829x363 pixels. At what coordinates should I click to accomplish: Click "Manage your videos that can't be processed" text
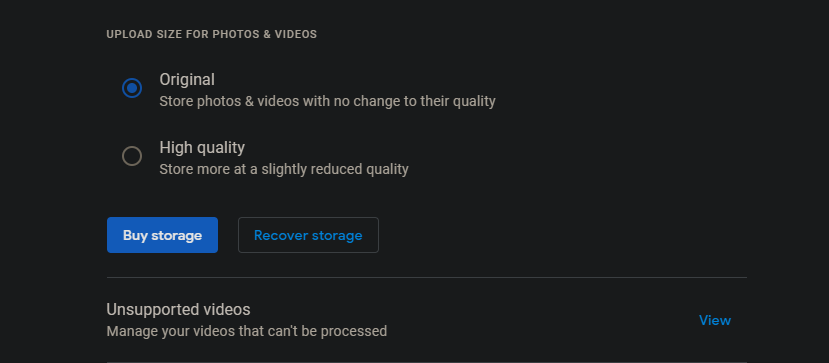[247, 331]
